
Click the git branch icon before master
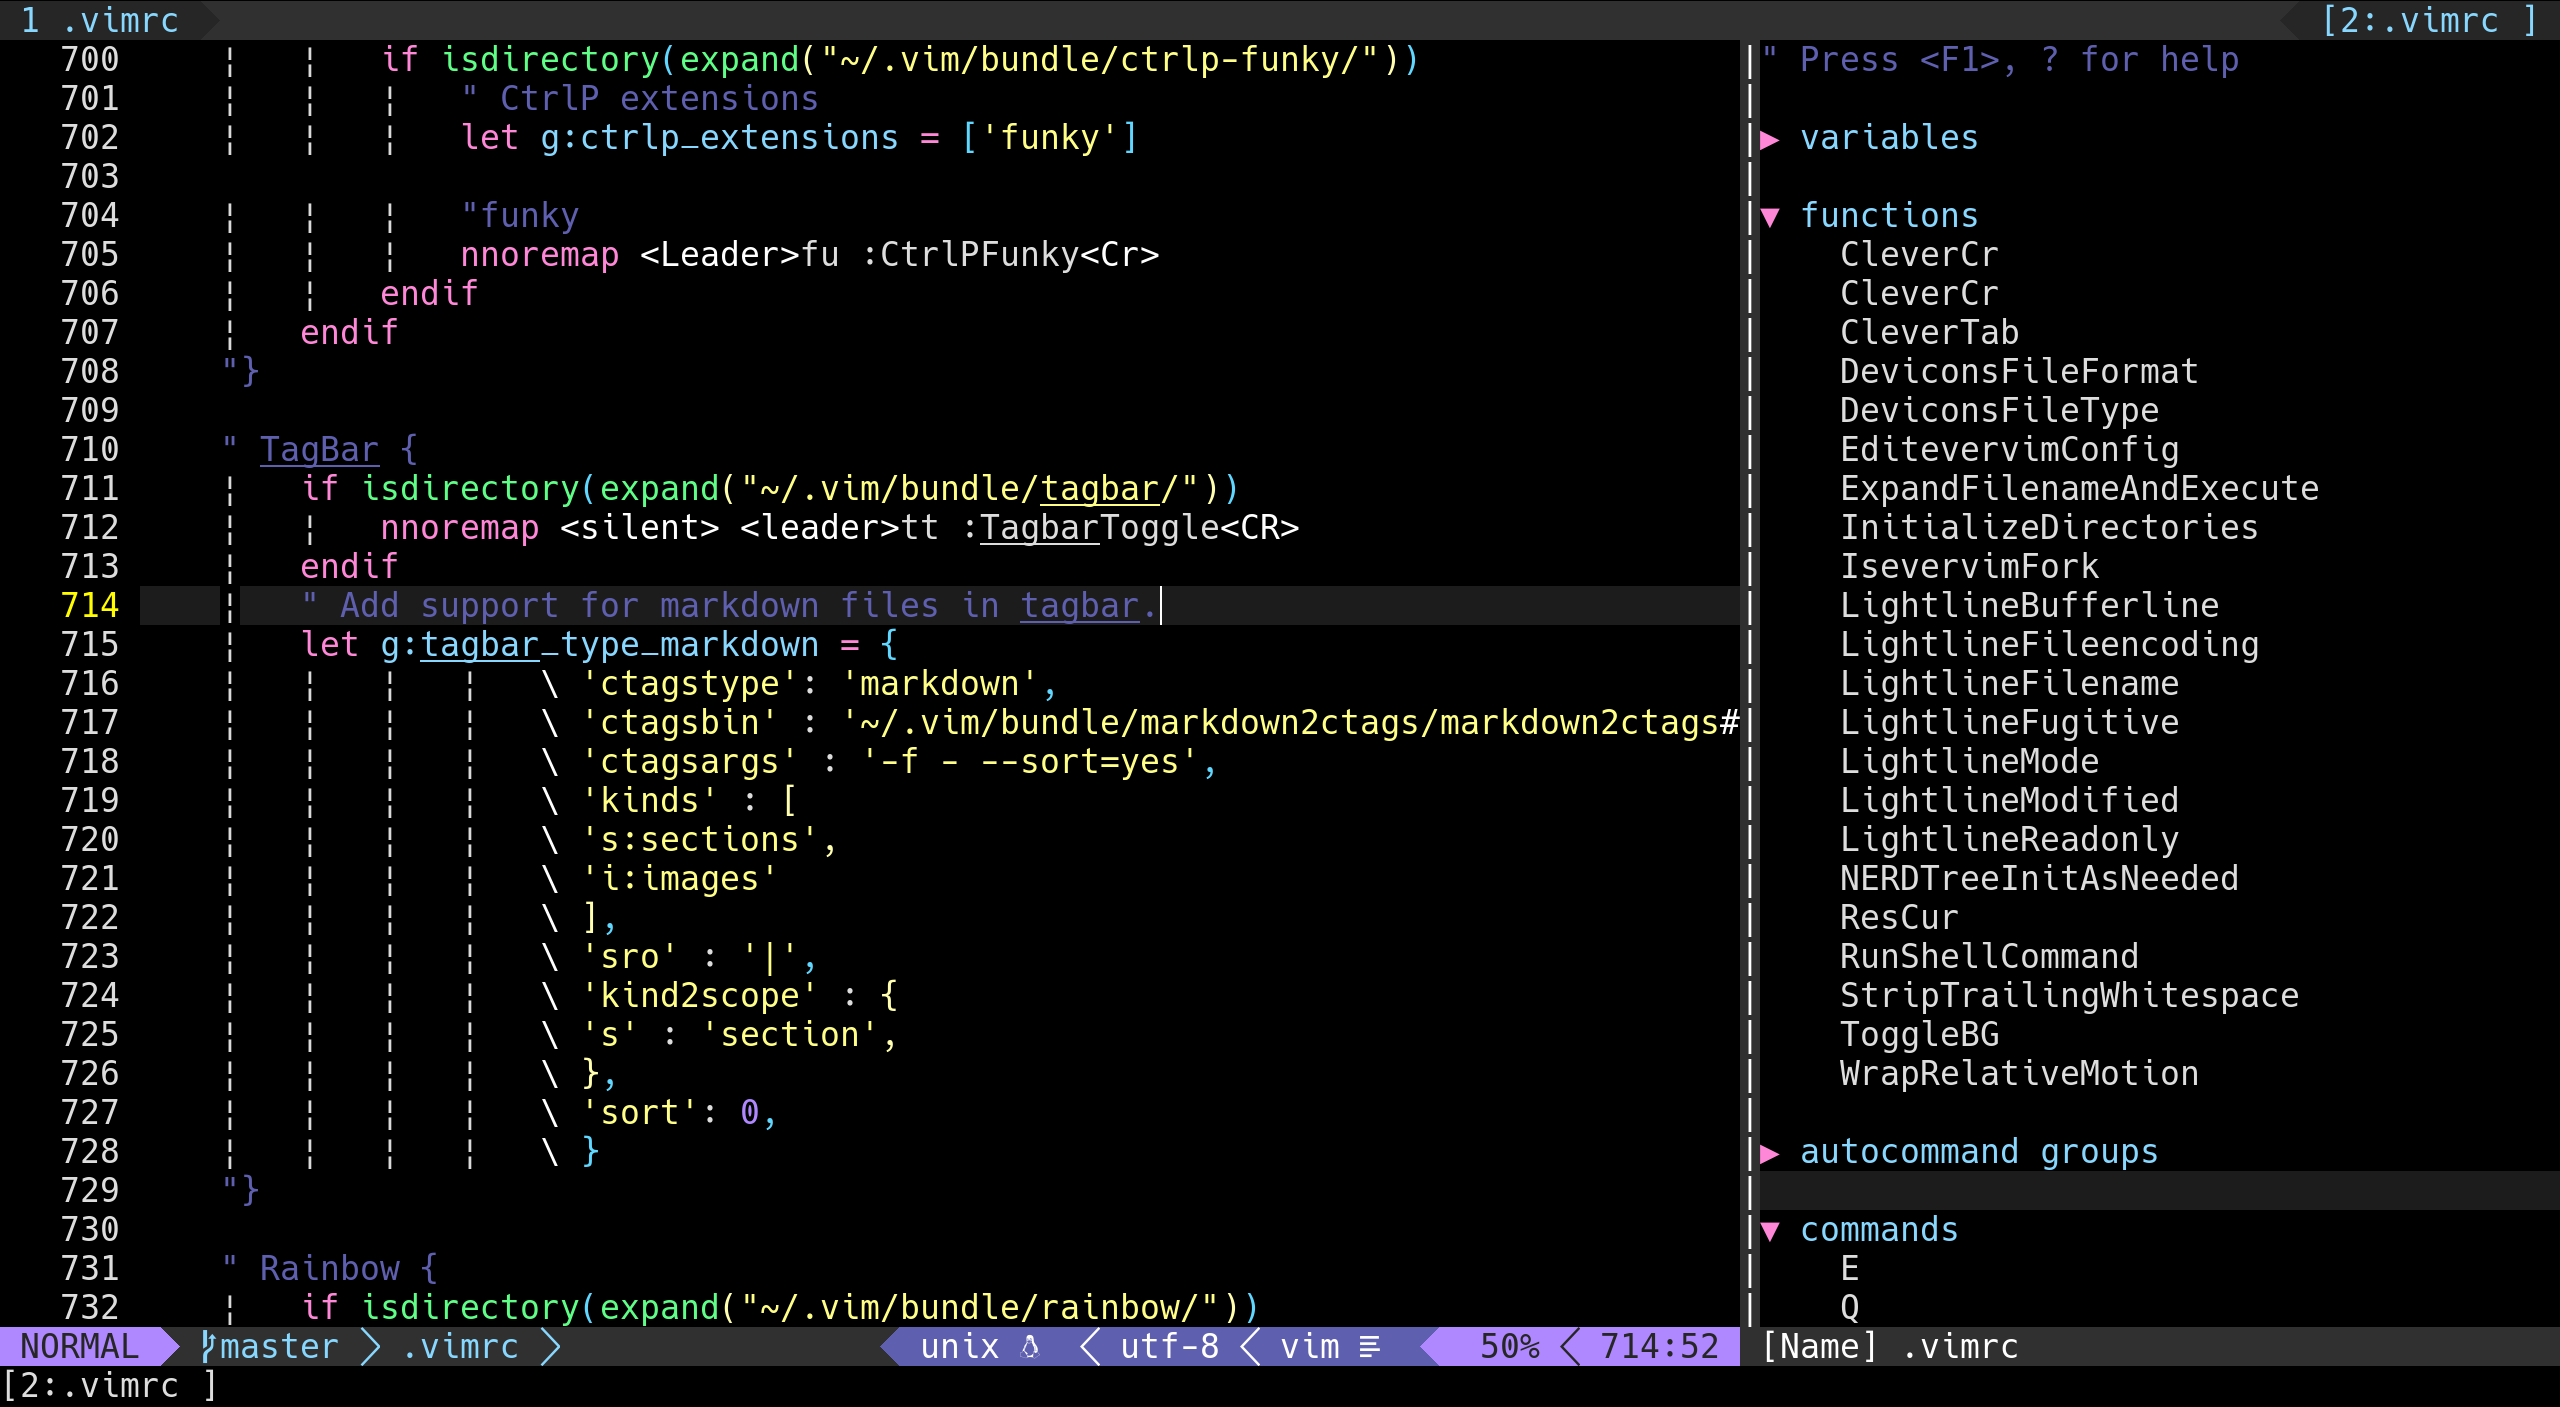click(x=208, y=1346)
